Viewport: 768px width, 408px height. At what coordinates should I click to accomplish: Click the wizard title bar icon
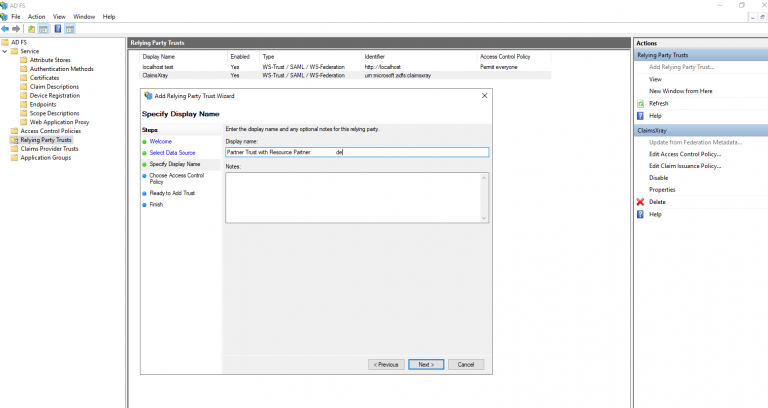[x=148, y=96]
